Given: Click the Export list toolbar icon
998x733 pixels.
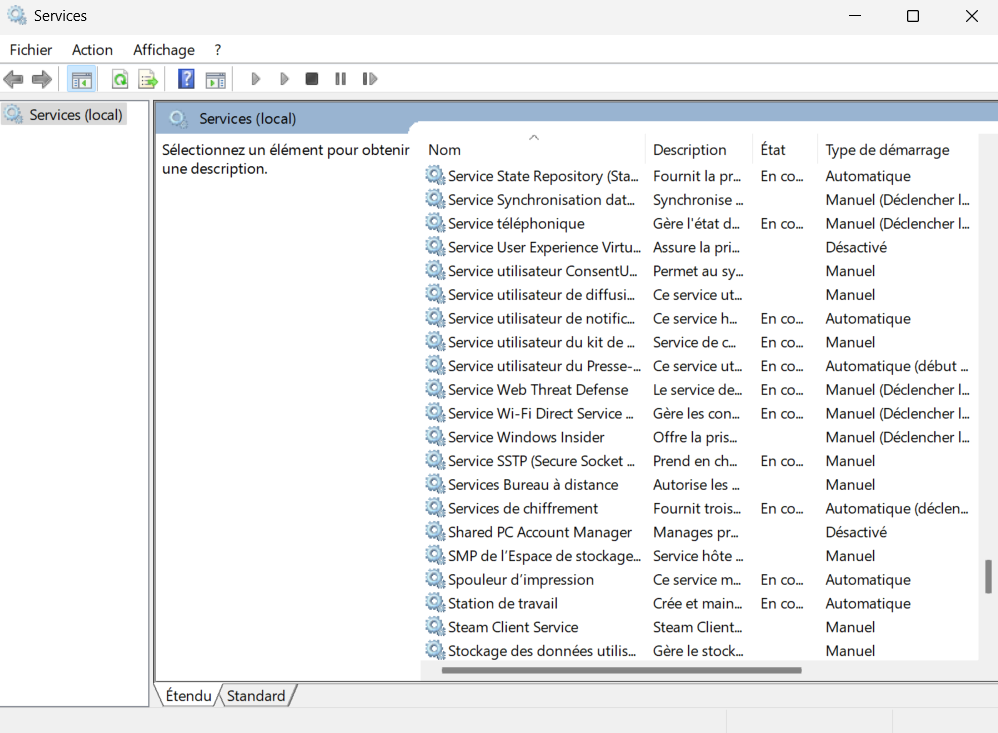Looking at the screenshot, I should pyautogui.click(x=148, y=80).
